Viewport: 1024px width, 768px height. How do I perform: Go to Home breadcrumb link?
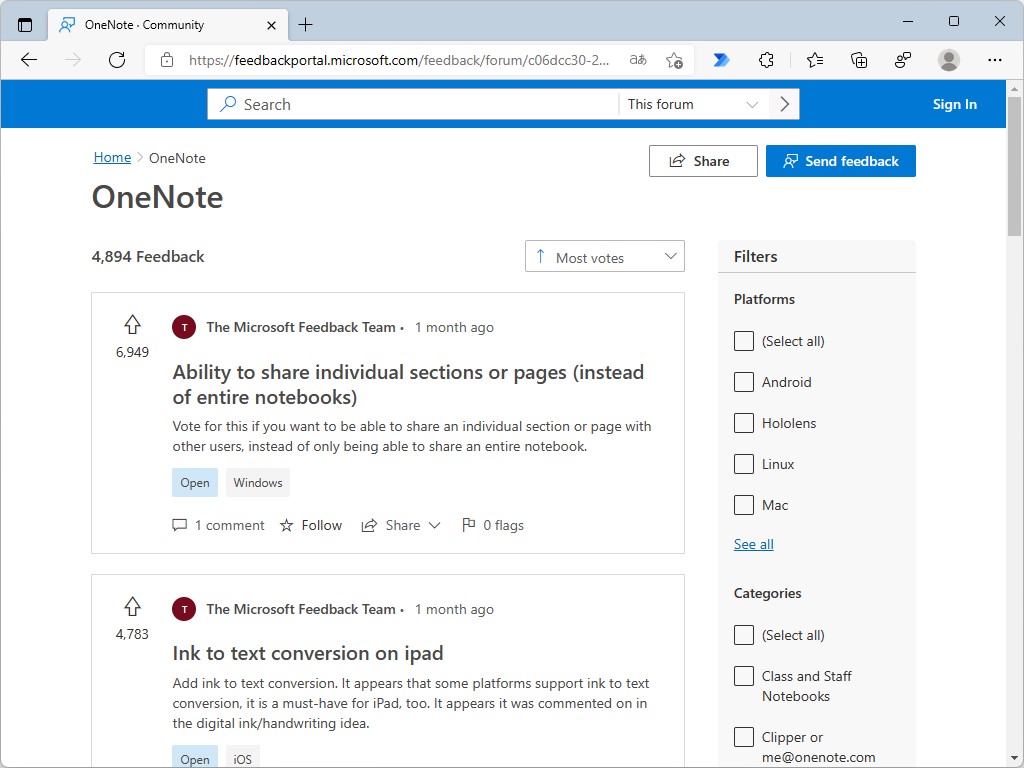pyautogui.click(x=112, y=157)
